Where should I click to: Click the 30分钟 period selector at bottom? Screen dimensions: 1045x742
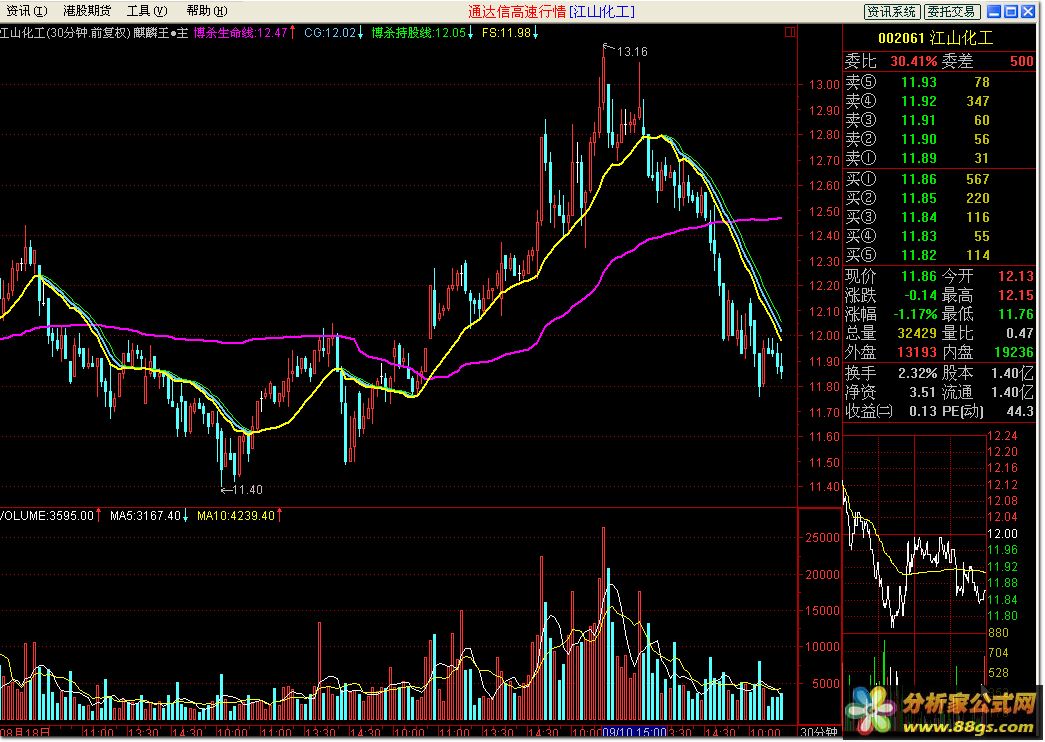(819, 733)
